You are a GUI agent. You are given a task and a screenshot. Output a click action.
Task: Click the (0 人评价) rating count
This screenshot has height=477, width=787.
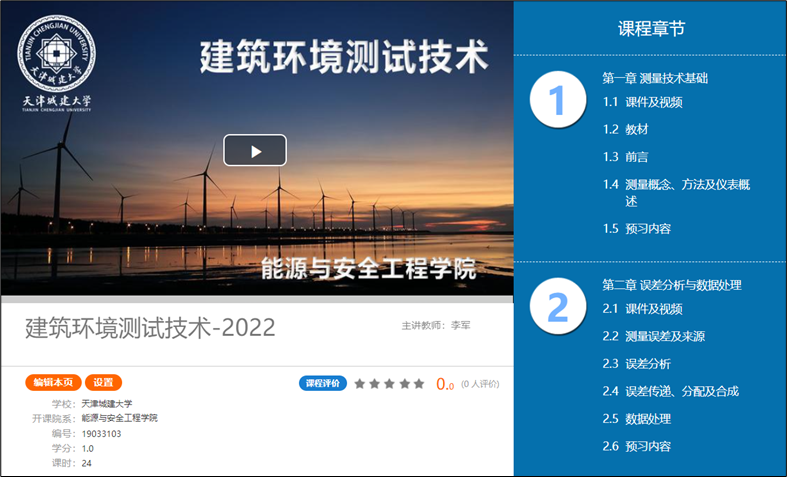[480, 384]
